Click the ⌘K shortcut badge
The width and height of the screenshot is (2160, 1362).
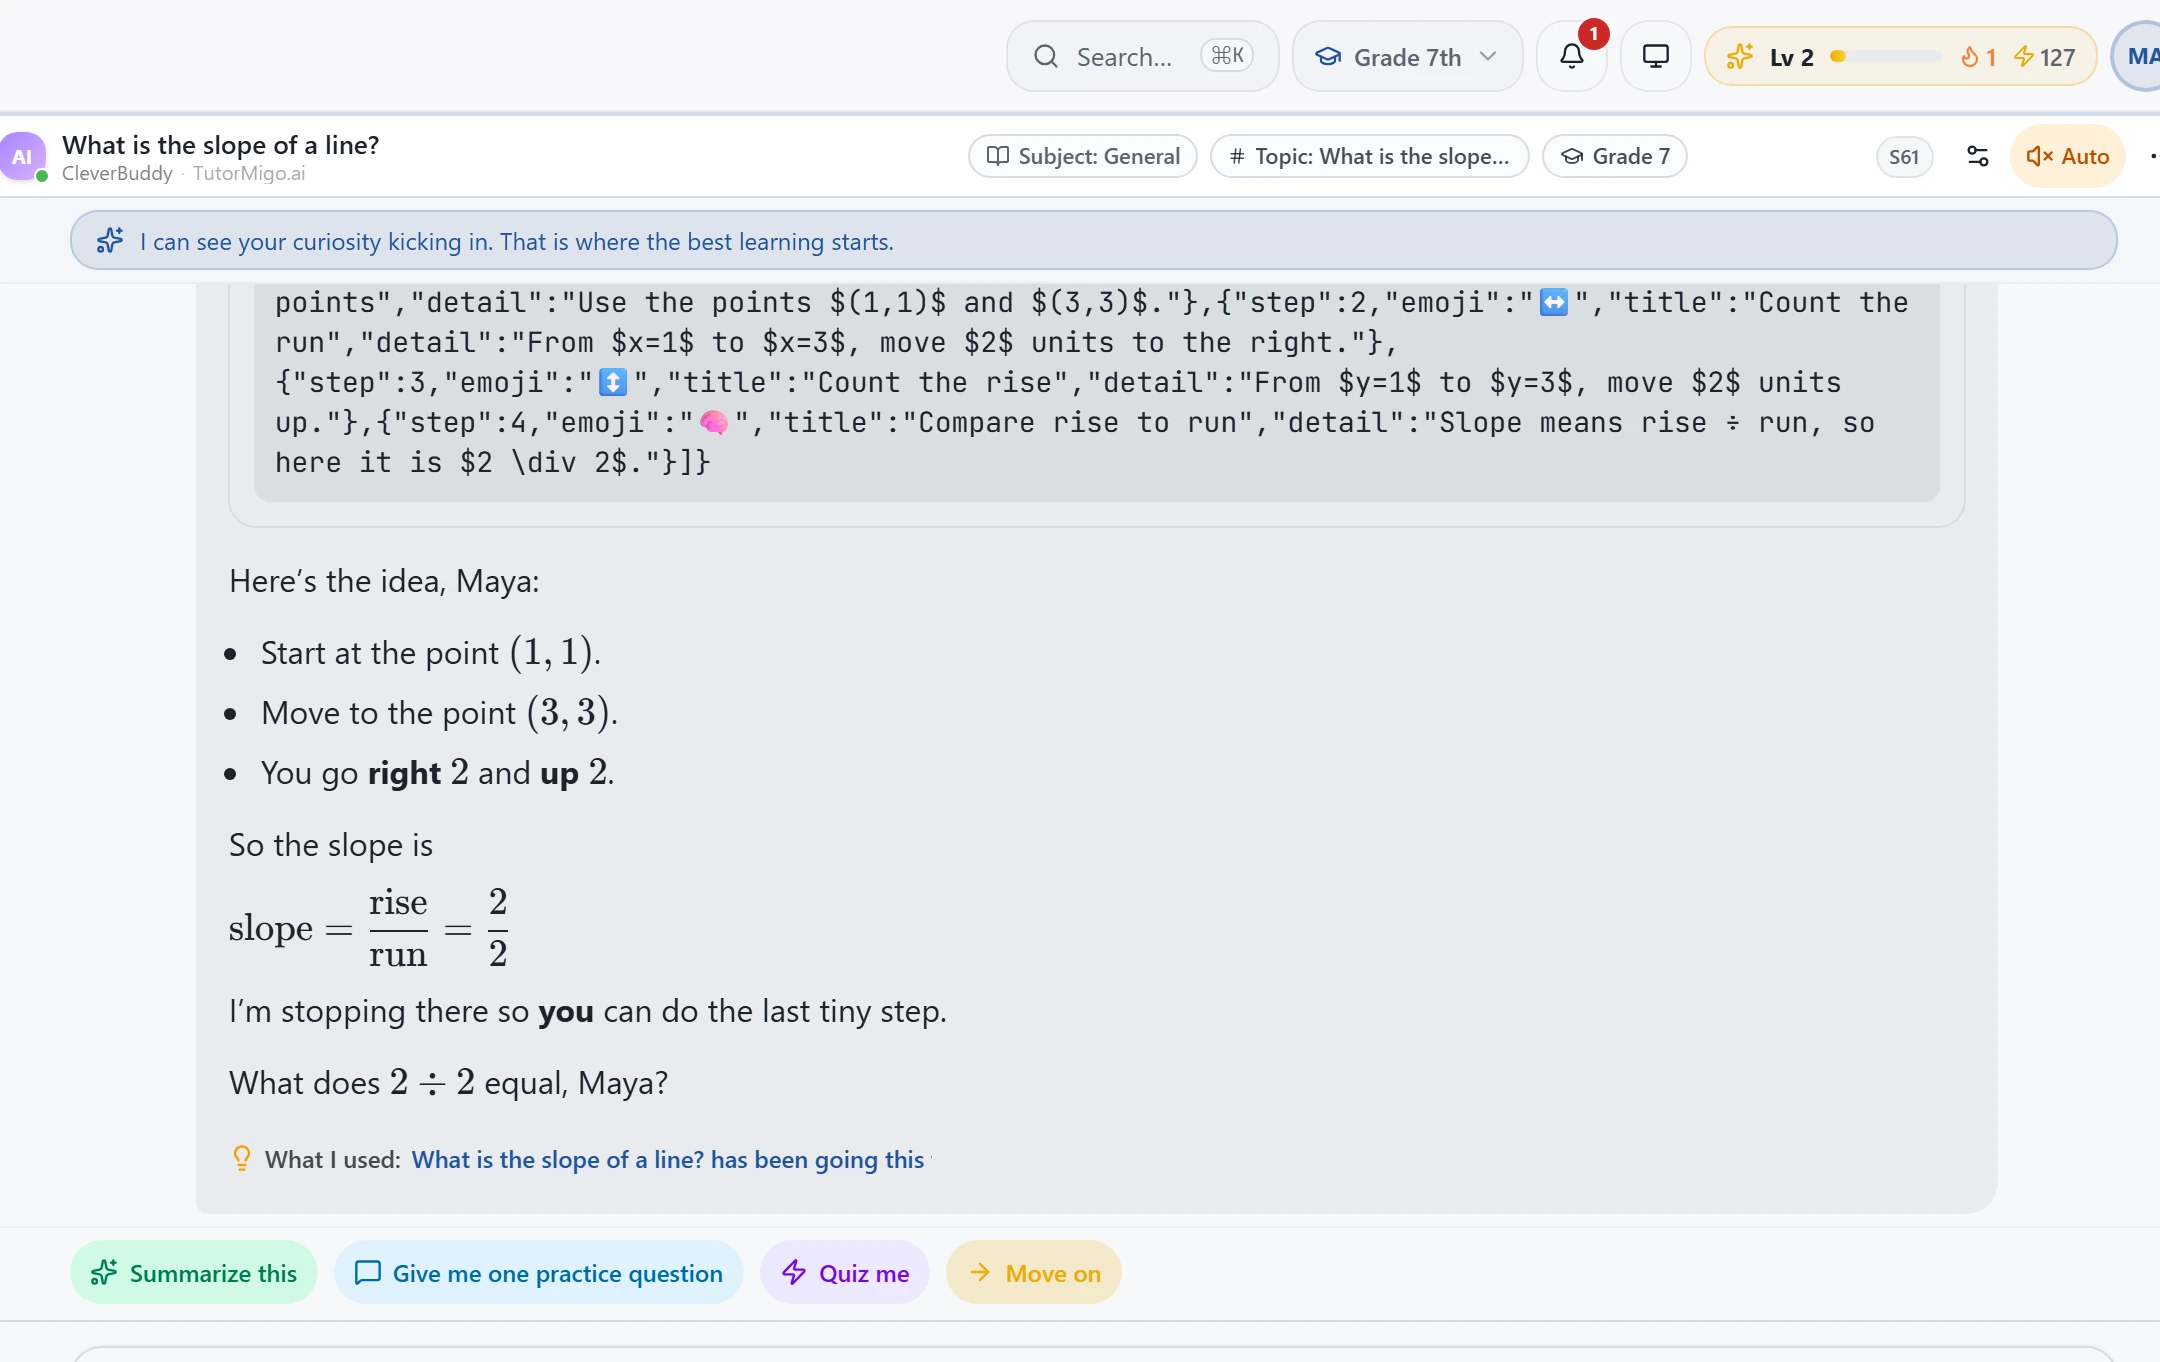(1227, 56)
